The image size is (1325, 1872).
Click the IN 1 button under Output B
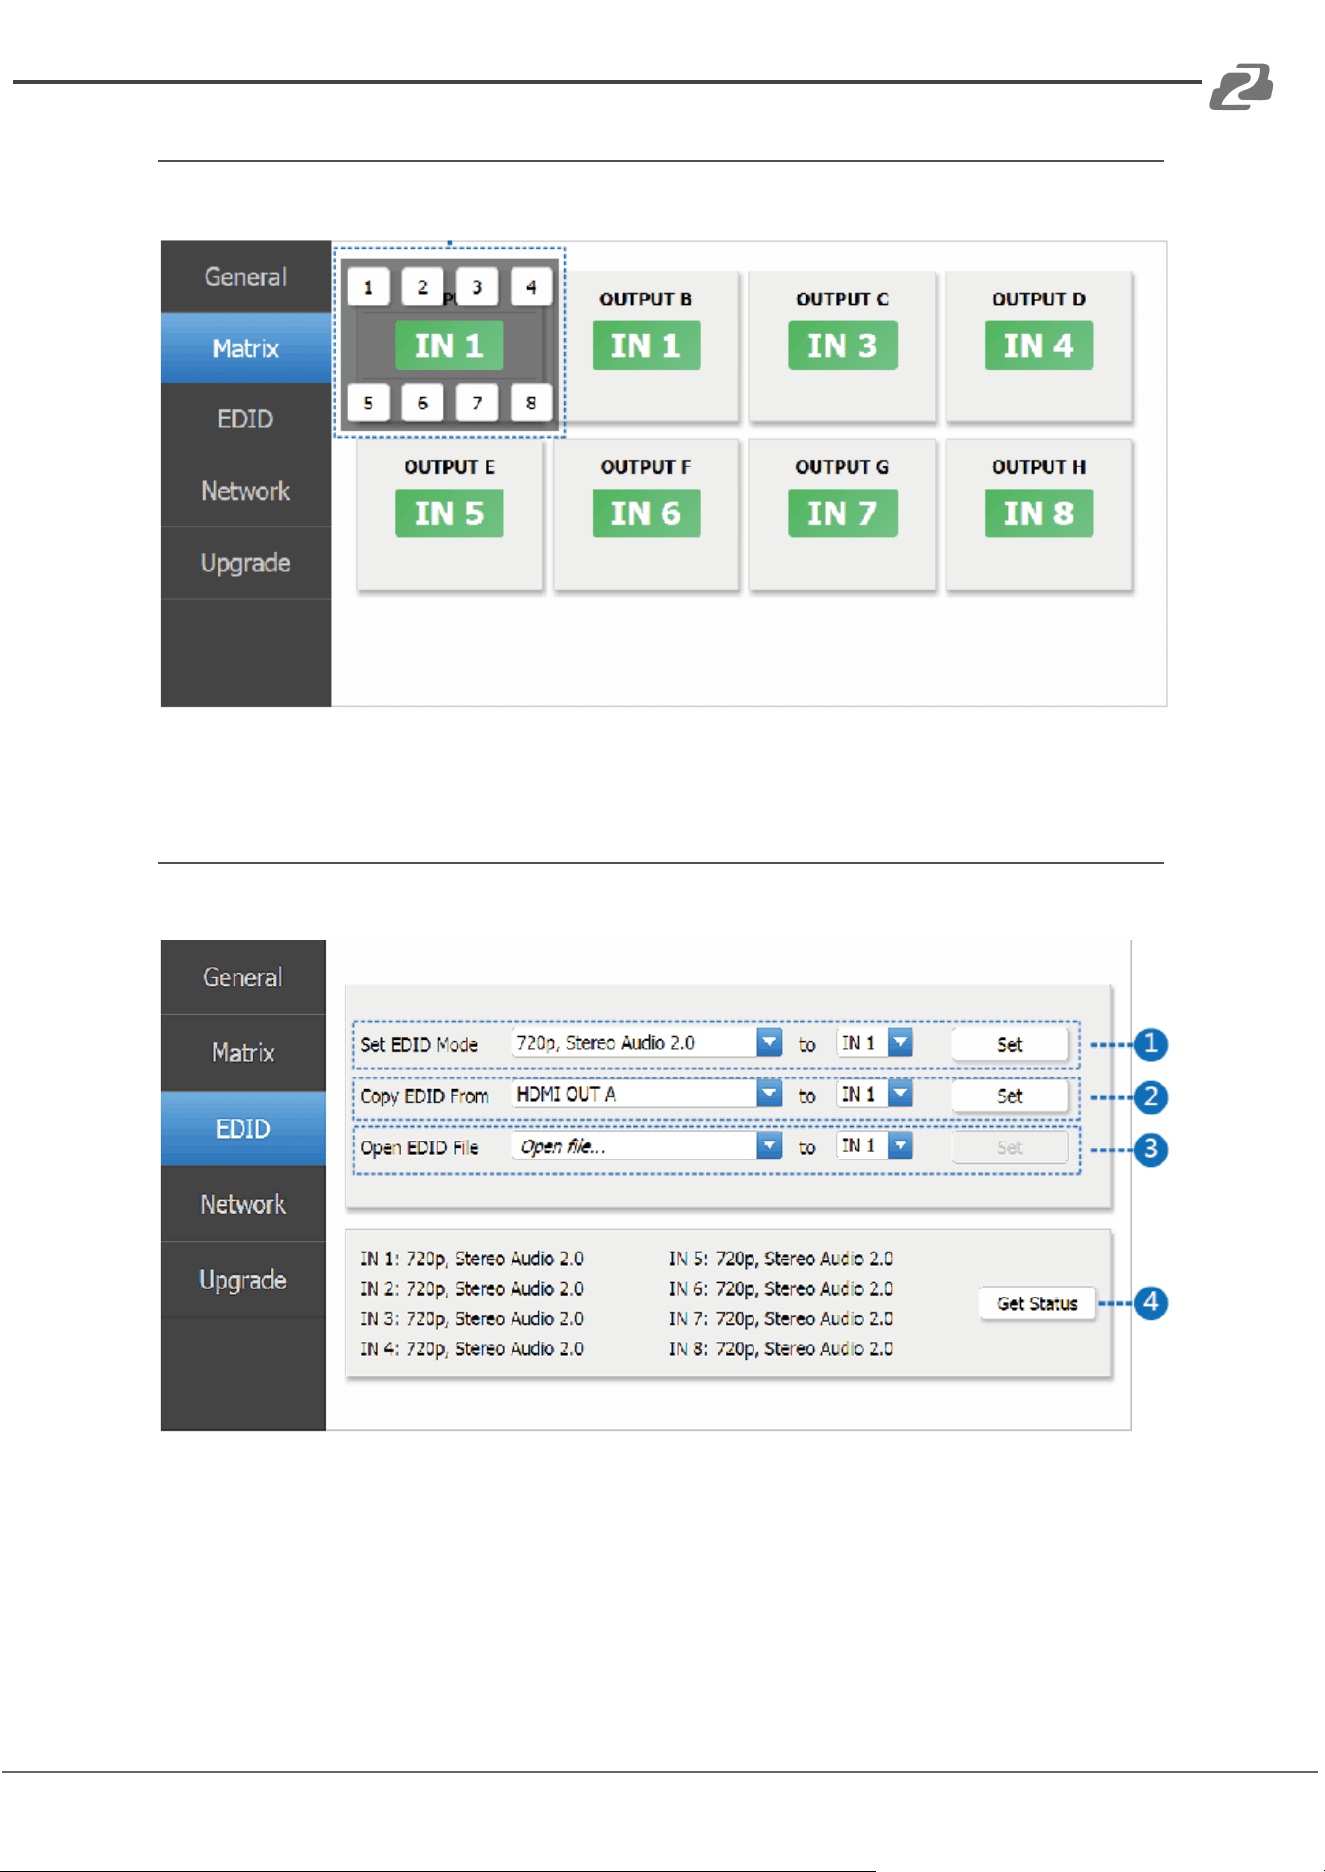(646, 345)
